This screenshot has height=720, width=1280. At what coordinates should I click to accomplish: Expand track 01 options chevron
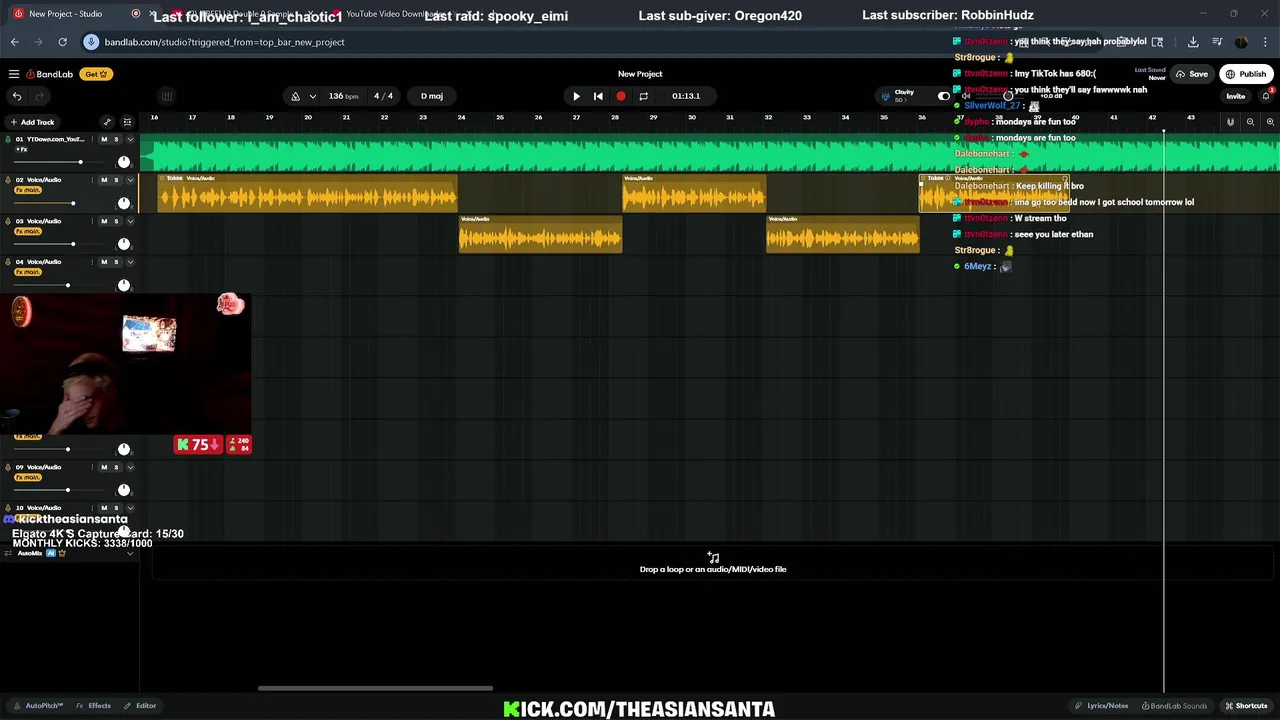point(130,139)
